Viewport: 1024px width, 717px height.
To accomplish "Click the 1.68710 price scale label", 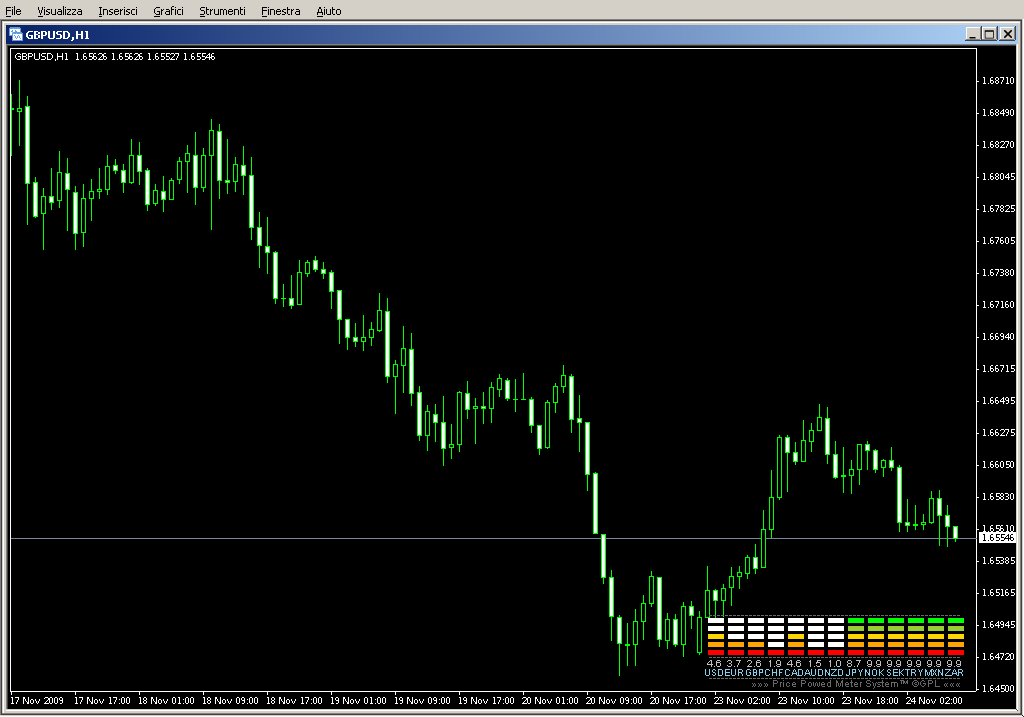I will pyautogui.click(x=999, y=81).
